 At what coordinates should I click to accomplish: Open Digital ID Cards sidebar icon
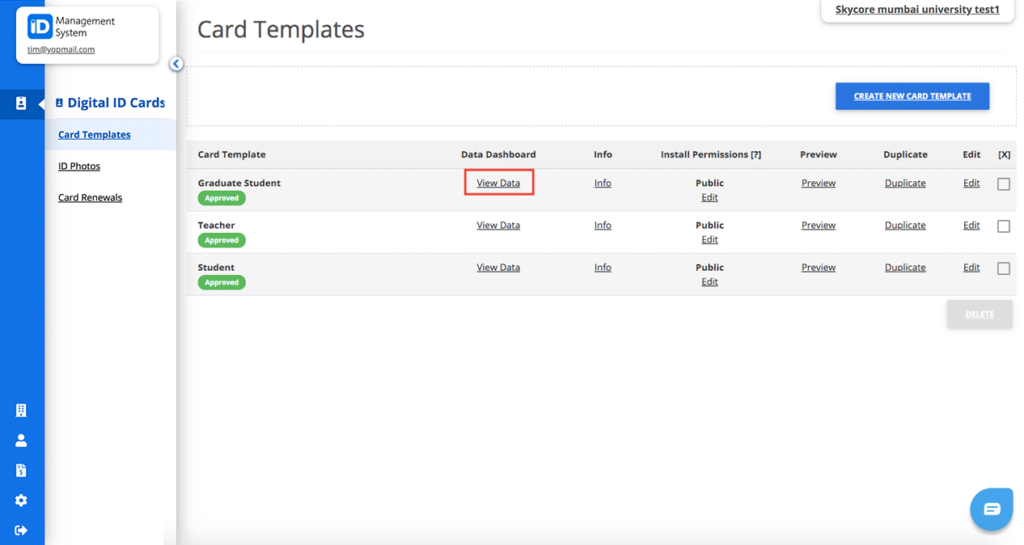click(x=21, y=103)
